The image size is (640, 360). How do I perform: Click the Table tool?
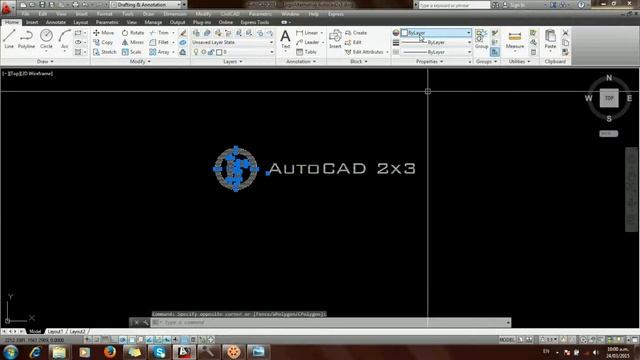[x=307, y=52]
